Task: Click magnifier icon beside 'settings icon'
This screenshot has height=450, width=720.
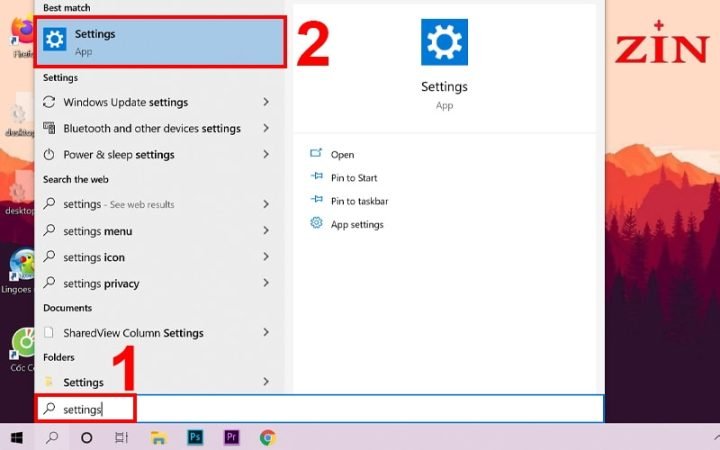Action: coord(49,256)
